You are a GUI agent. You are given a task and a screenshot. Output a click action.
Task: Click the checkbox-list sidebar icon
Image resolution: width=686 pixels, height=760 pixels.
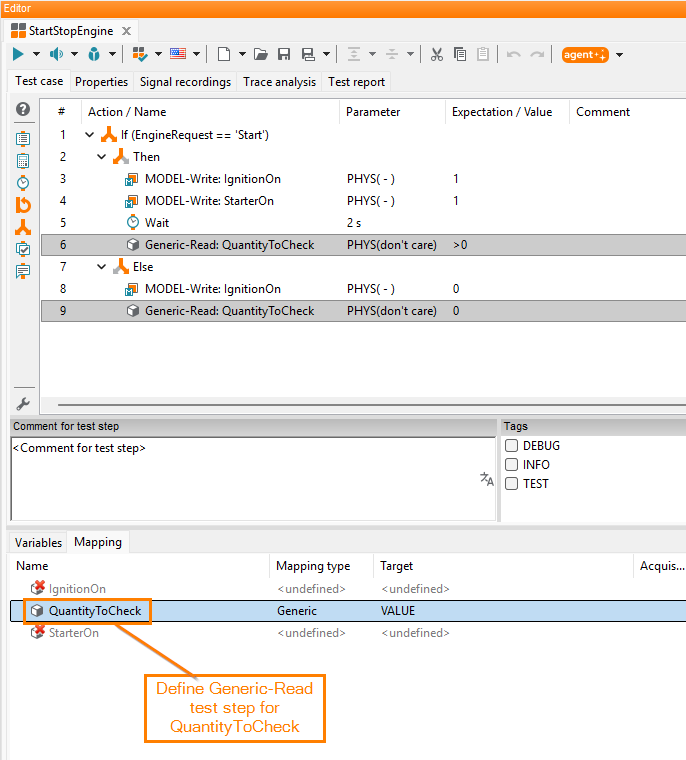click(23, 249)
